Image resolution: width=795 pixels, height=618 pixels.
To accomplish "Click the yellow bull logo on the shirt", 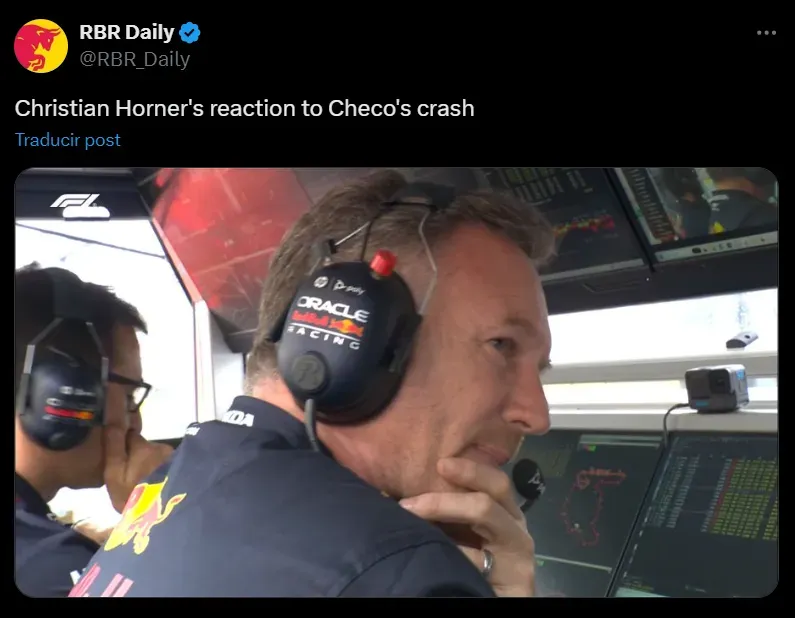I will 143,516.
